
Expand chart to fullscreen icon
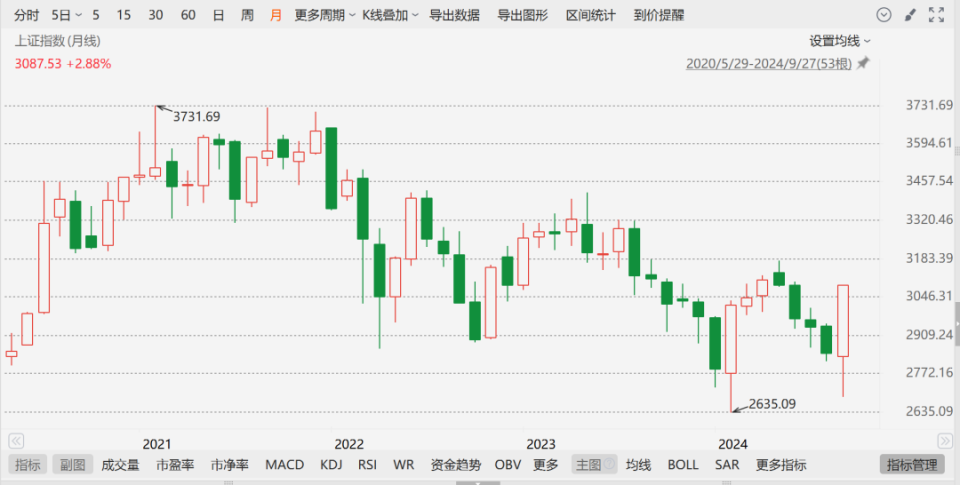[x=936, y=15]
